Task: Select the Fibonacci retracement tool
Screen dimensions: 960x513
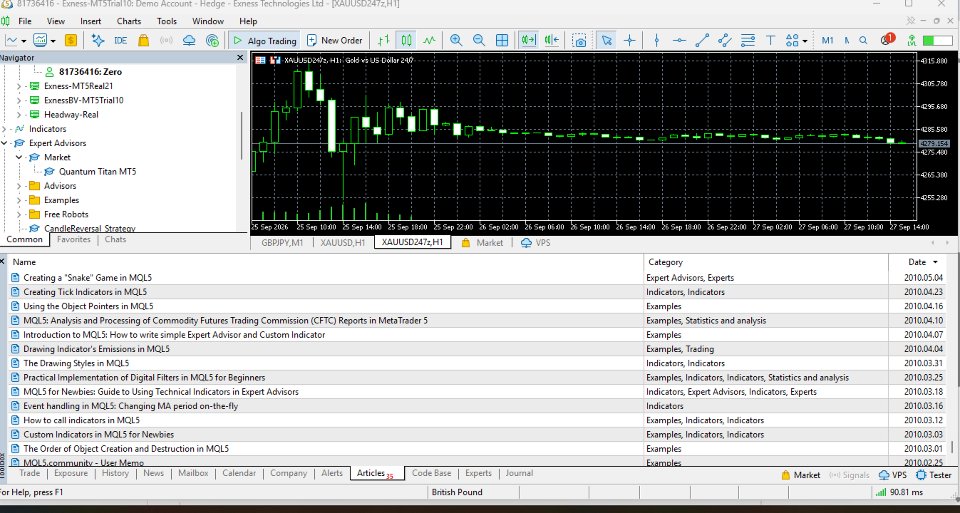Action: [748, 40]
